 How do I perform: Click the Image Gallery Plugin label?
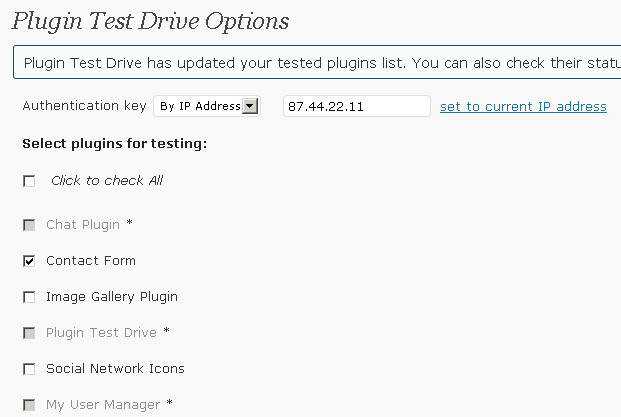click(112, 297)
